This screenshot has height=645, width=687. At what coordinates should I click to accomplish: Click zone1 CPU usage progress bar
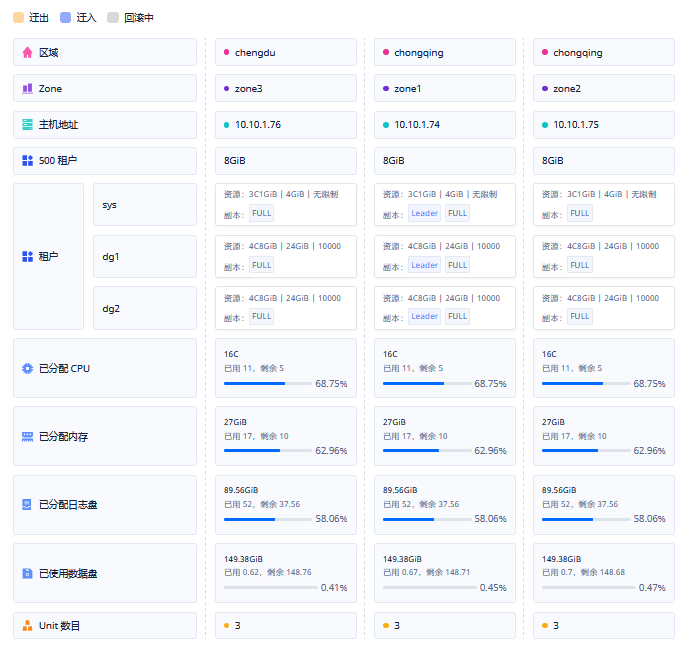coord(427,383)
